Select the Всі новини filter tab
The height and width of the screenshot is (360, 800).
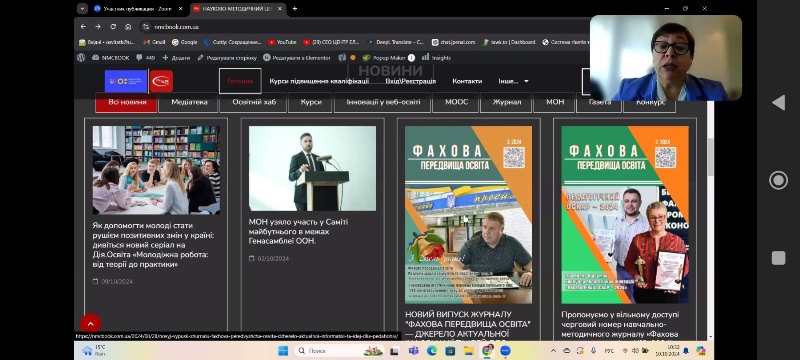(x=127, y=102)
